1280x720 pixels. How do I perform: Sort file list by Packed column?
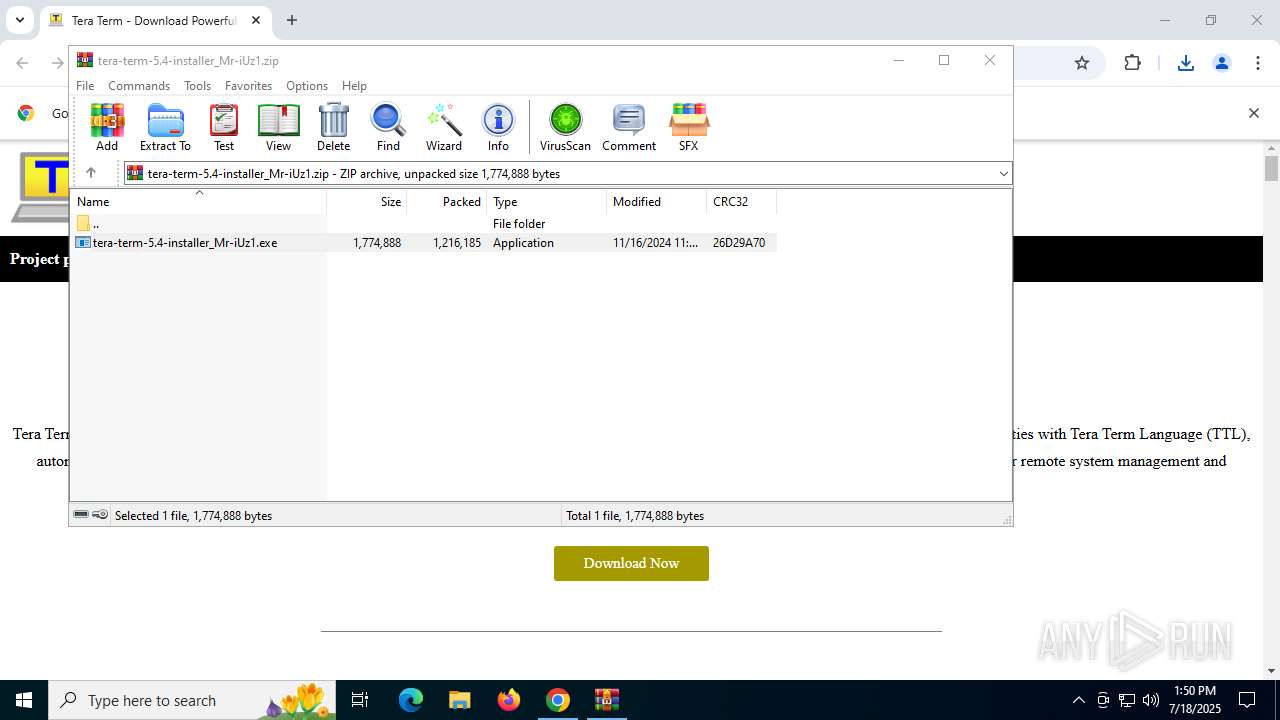coord(447,202)
